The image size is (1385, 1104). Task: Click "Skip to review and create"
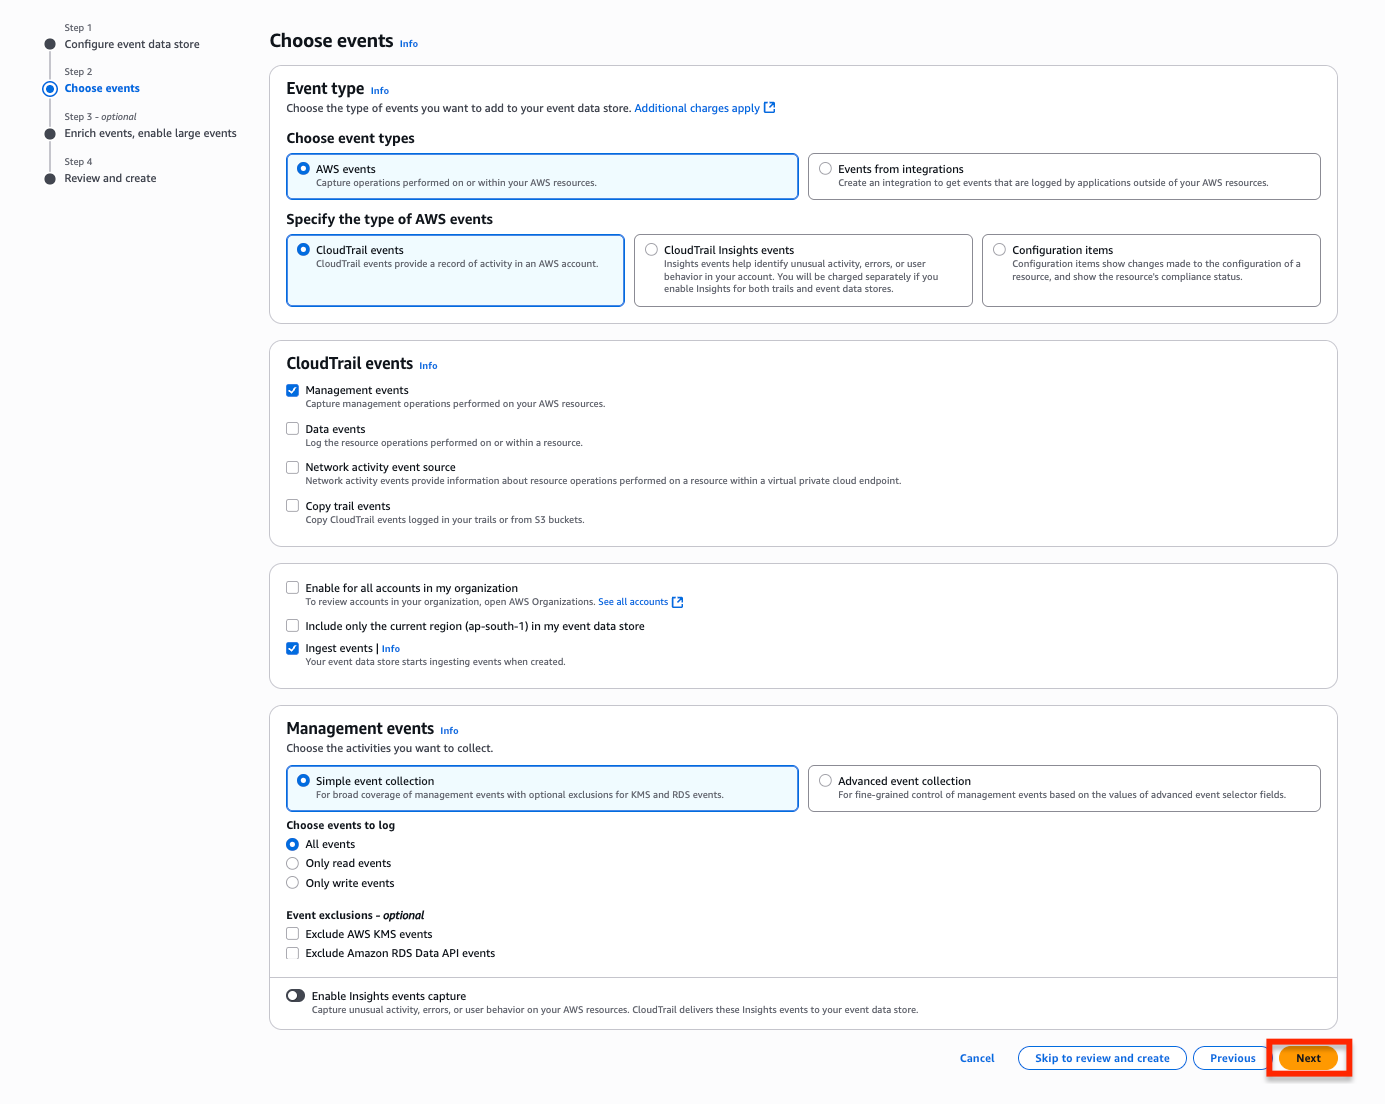coord(1101,1058)
